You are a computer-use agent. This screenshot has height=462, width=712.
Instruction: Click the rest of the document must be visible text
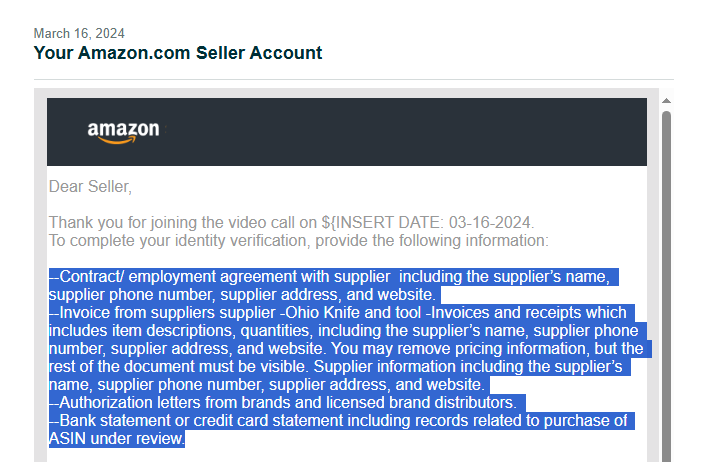pos(179,367)
